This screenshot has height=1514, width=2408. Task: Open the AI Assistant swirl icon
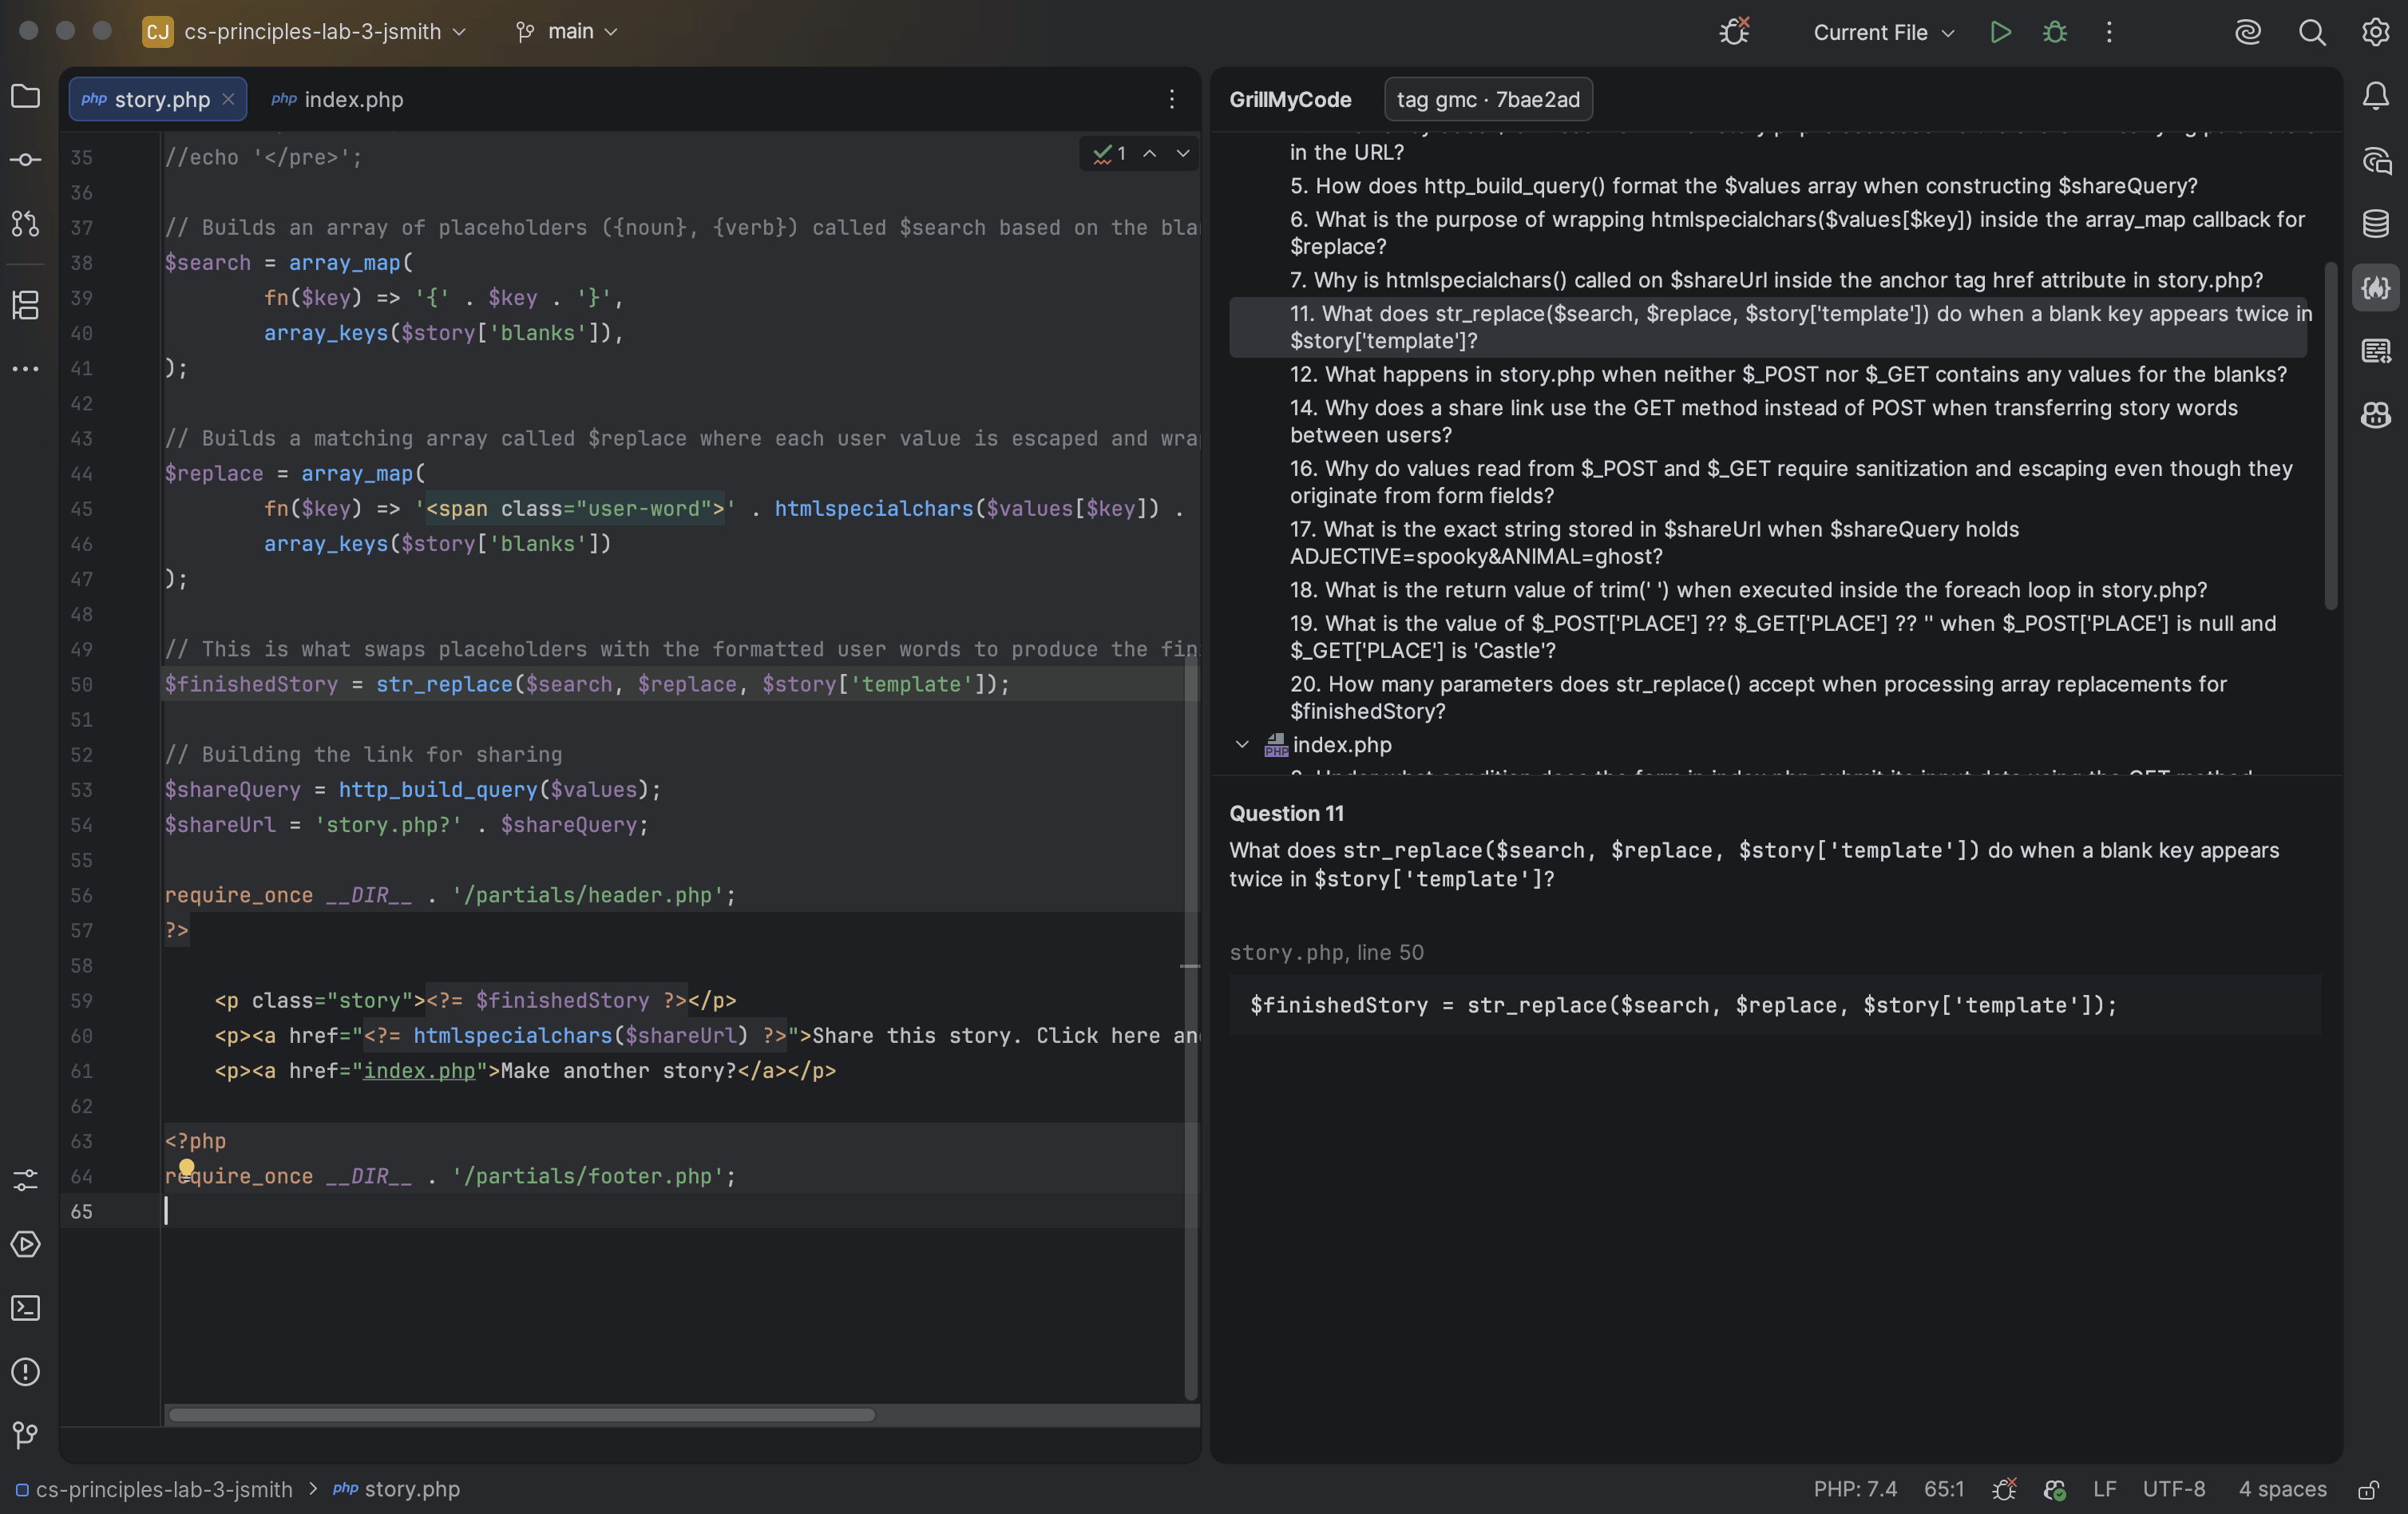click(x=2248, y=32)
